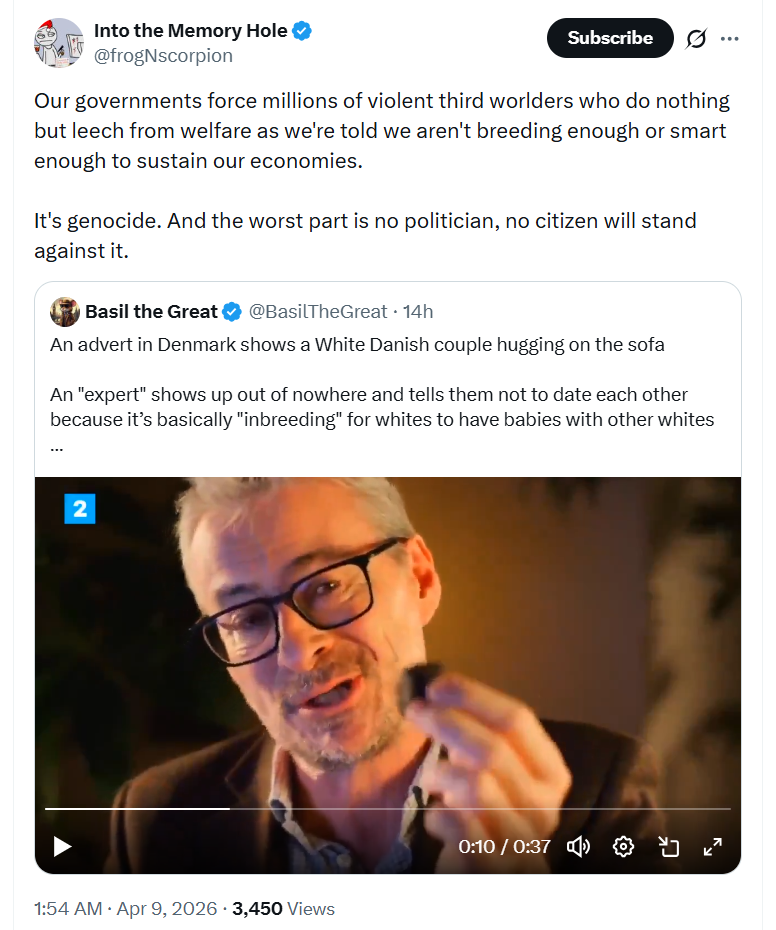
Task: Toggle picture-in-picture mode icon
Action: (x=669, y=846)
